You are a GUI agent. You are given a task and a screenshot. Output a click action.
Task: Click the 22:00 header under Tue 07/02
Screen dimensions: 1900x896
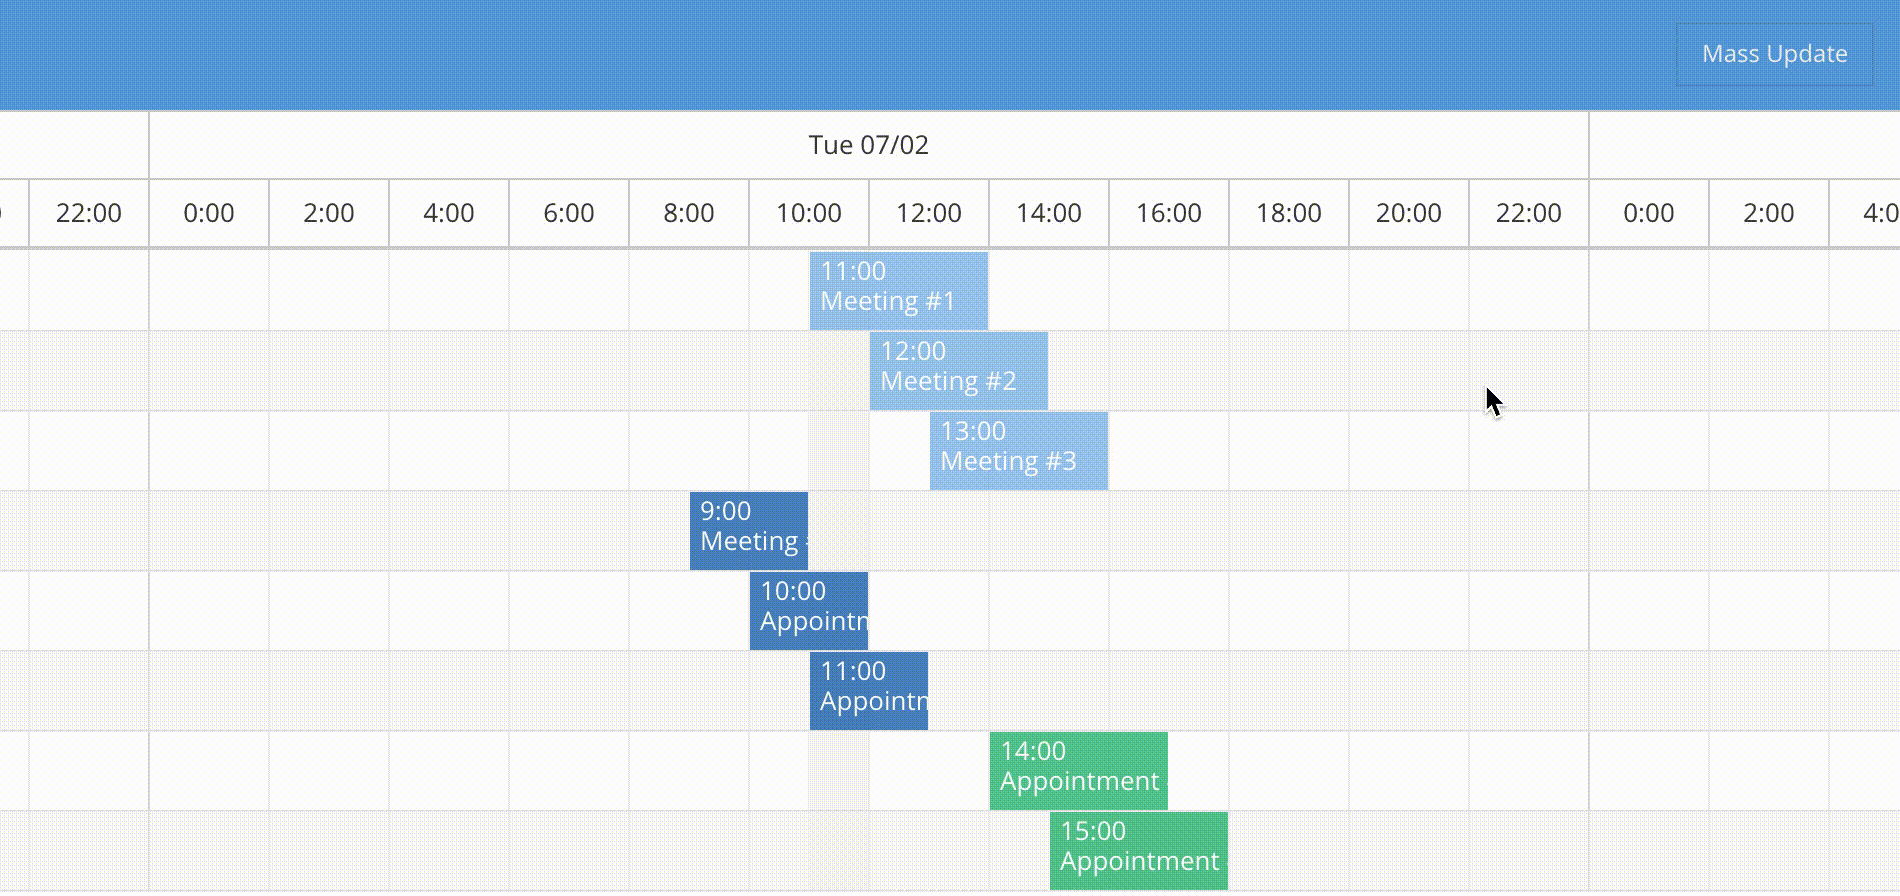(x=1529, y=213)
